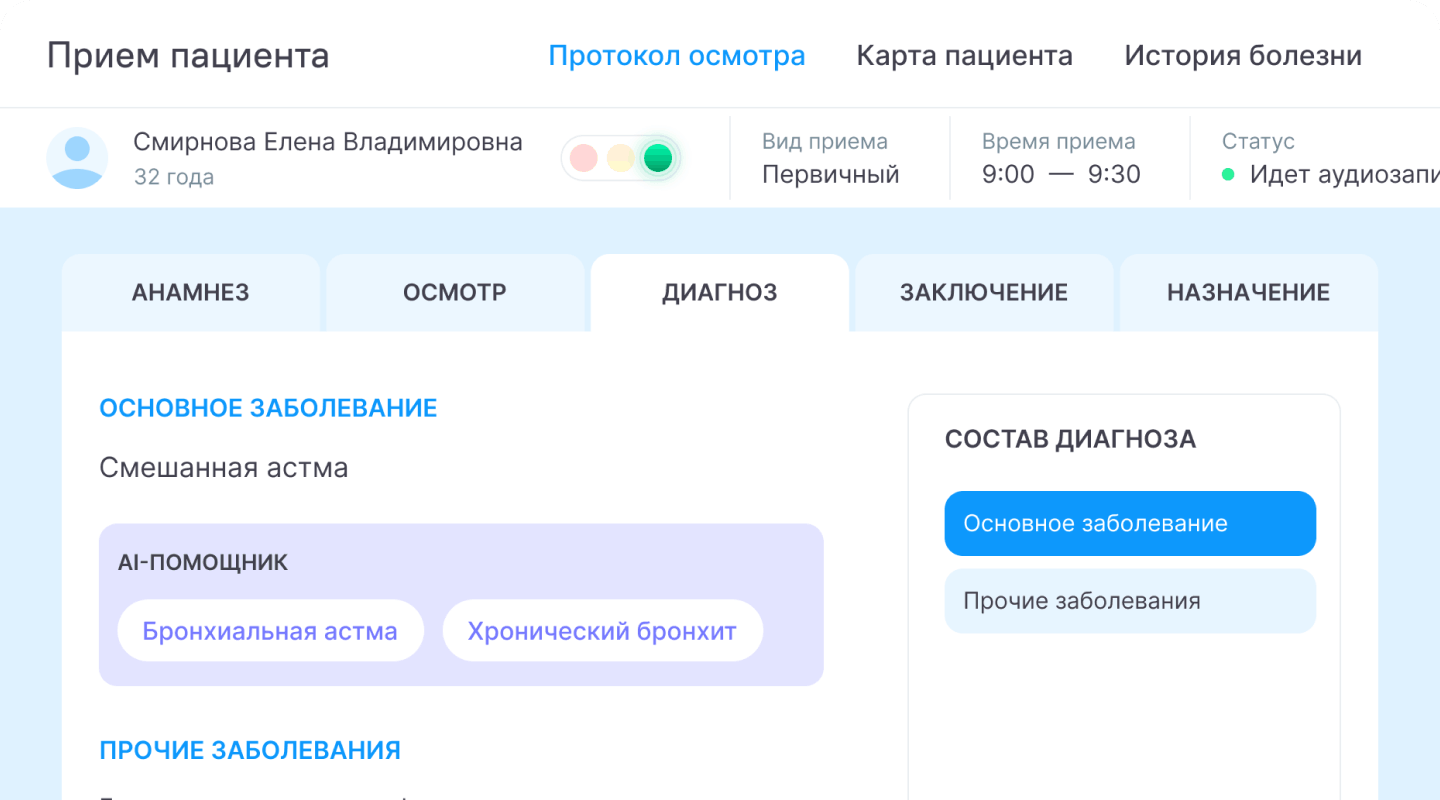Screen dimensions: 1440x800
Task: Select the ДИАГНОЗ tab
Action: (x=719, y=293)
